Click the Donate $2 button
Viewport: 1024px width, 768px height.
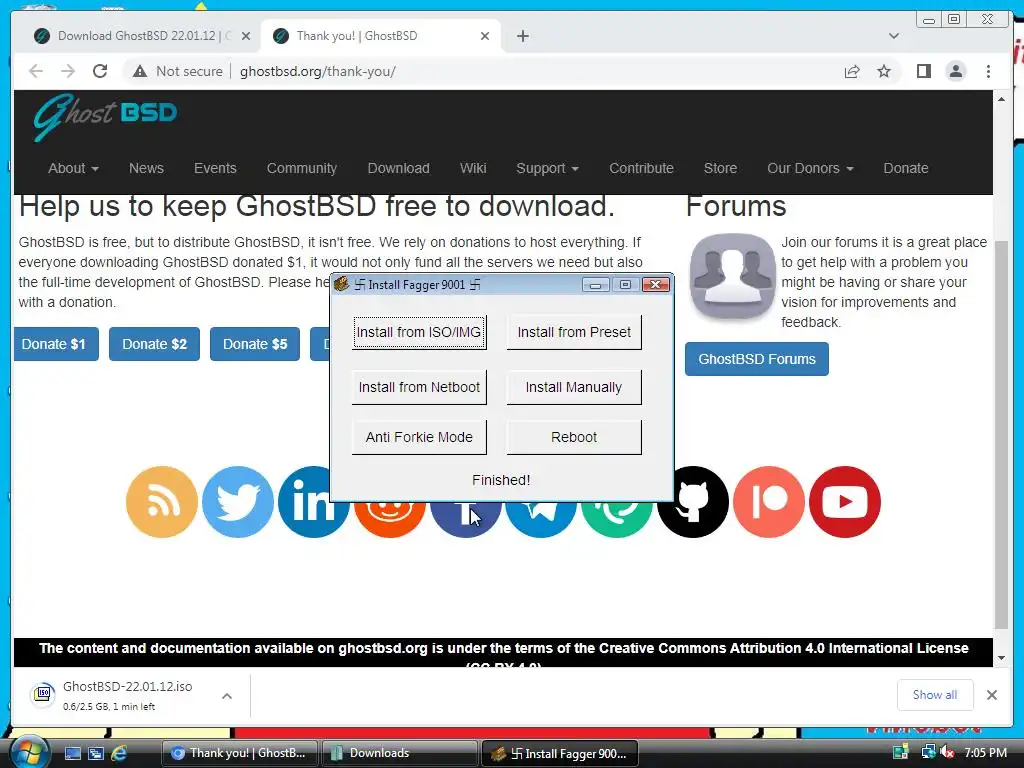coord(154,344)
